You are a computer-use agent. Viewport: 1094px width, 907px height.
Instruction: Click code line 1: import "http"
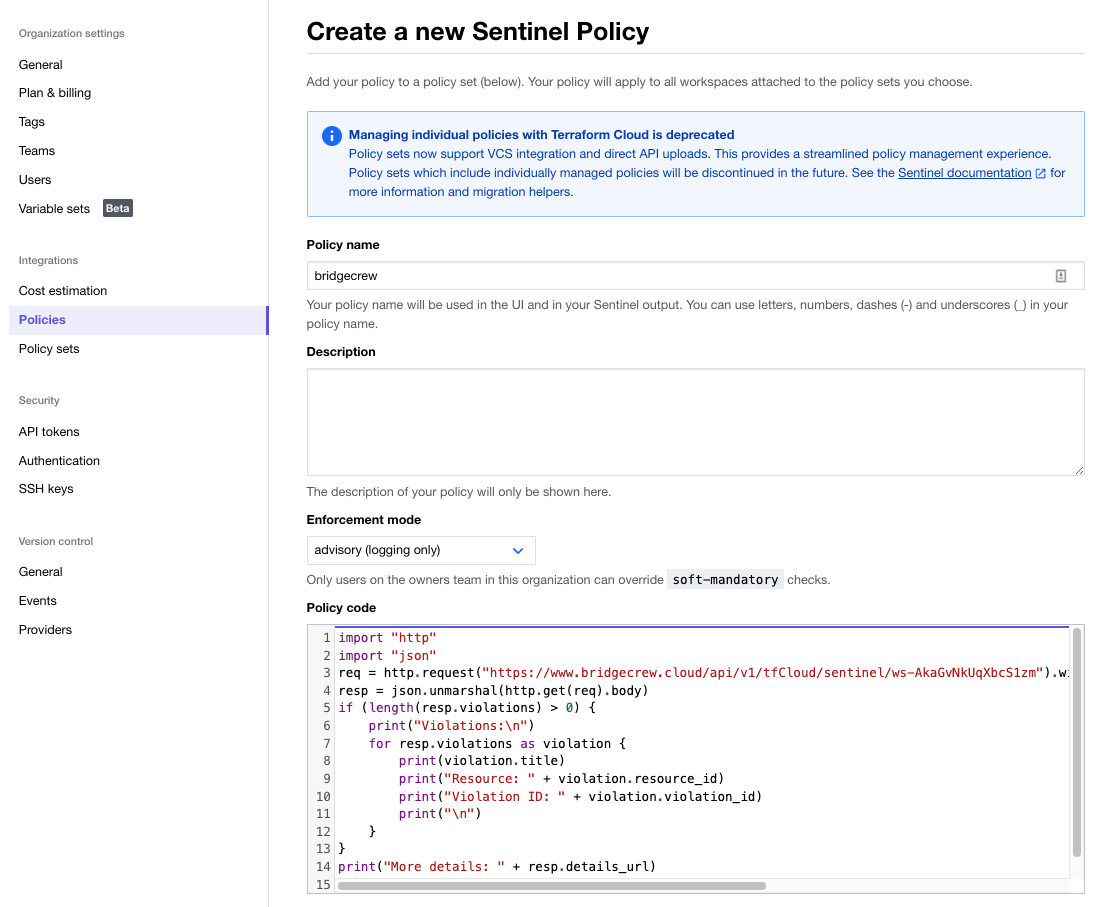[x=387, y=638]
